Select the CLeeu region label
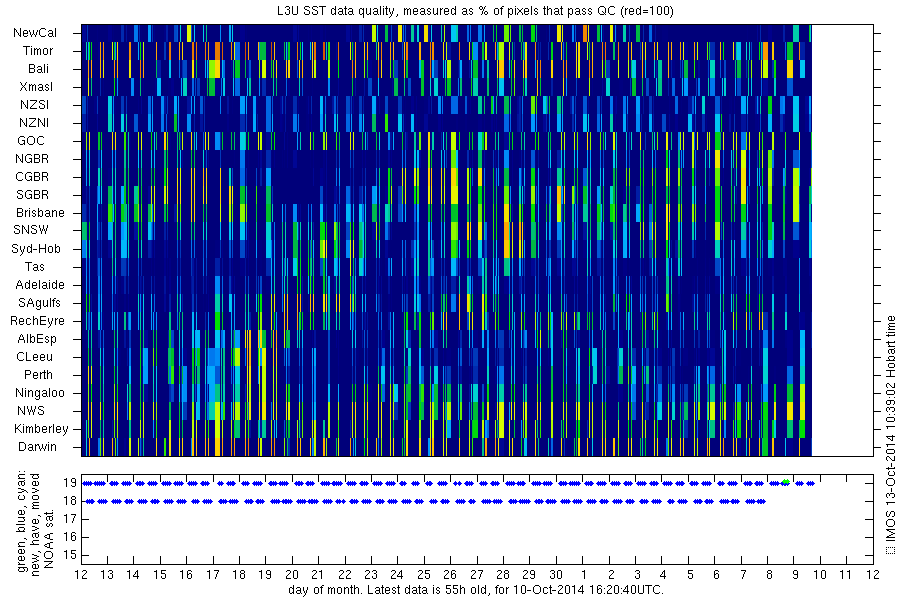900x600 pixels. (x=34, y=357)
